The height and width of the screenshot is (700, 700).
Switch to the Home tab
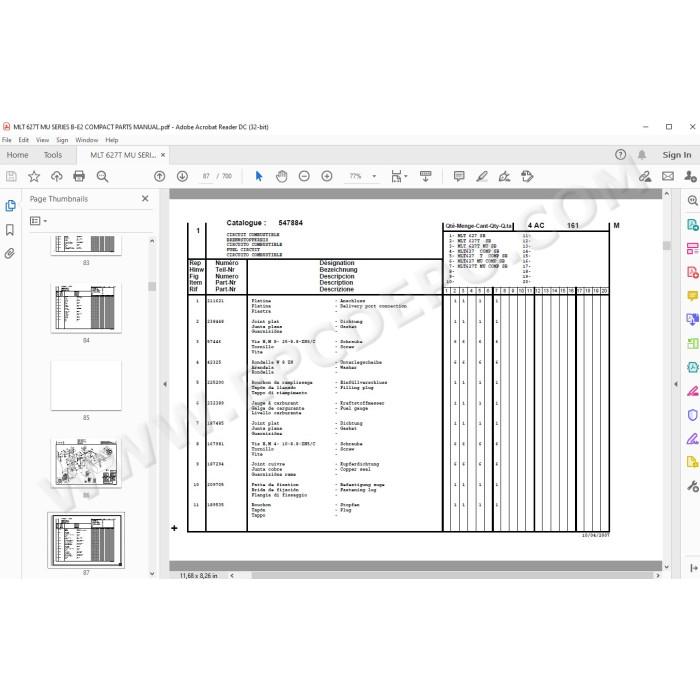pos(17,155)
